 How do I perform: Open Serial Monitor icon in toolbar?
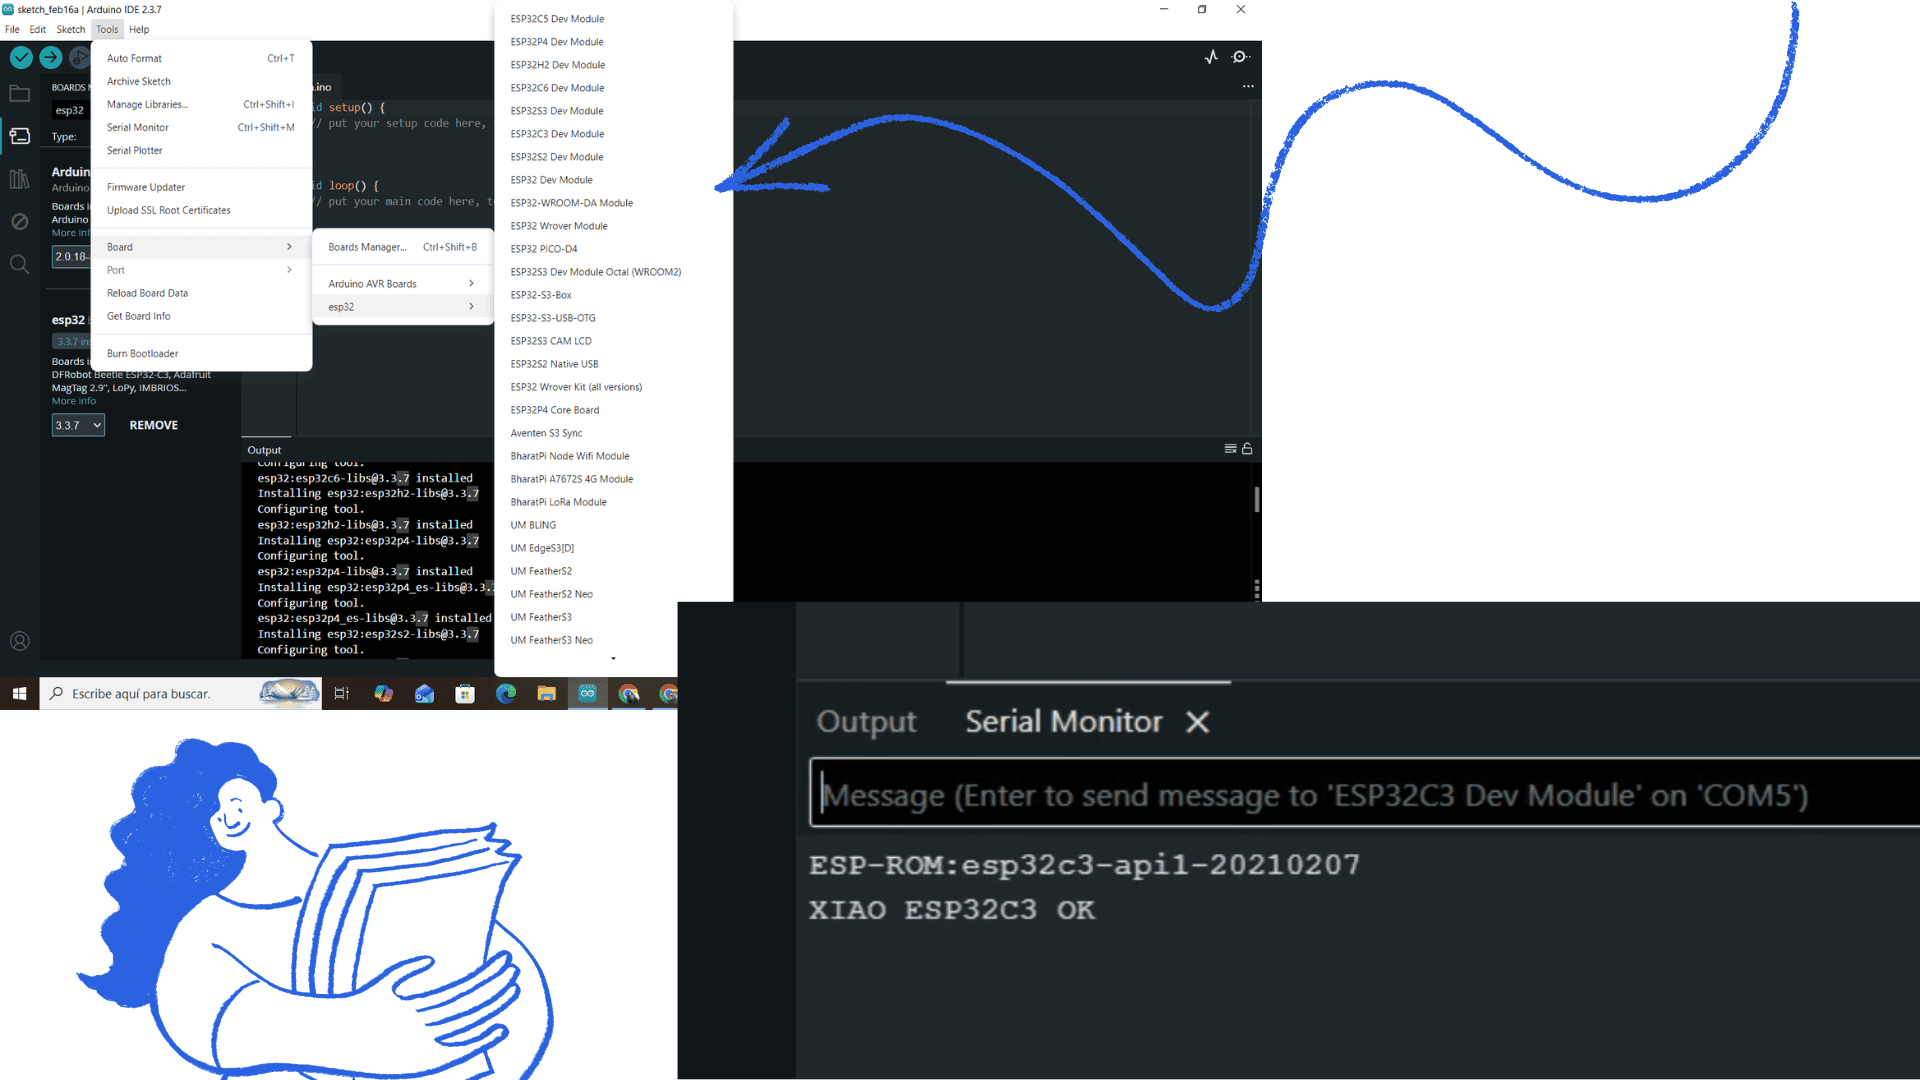[x=1240, y=57]
